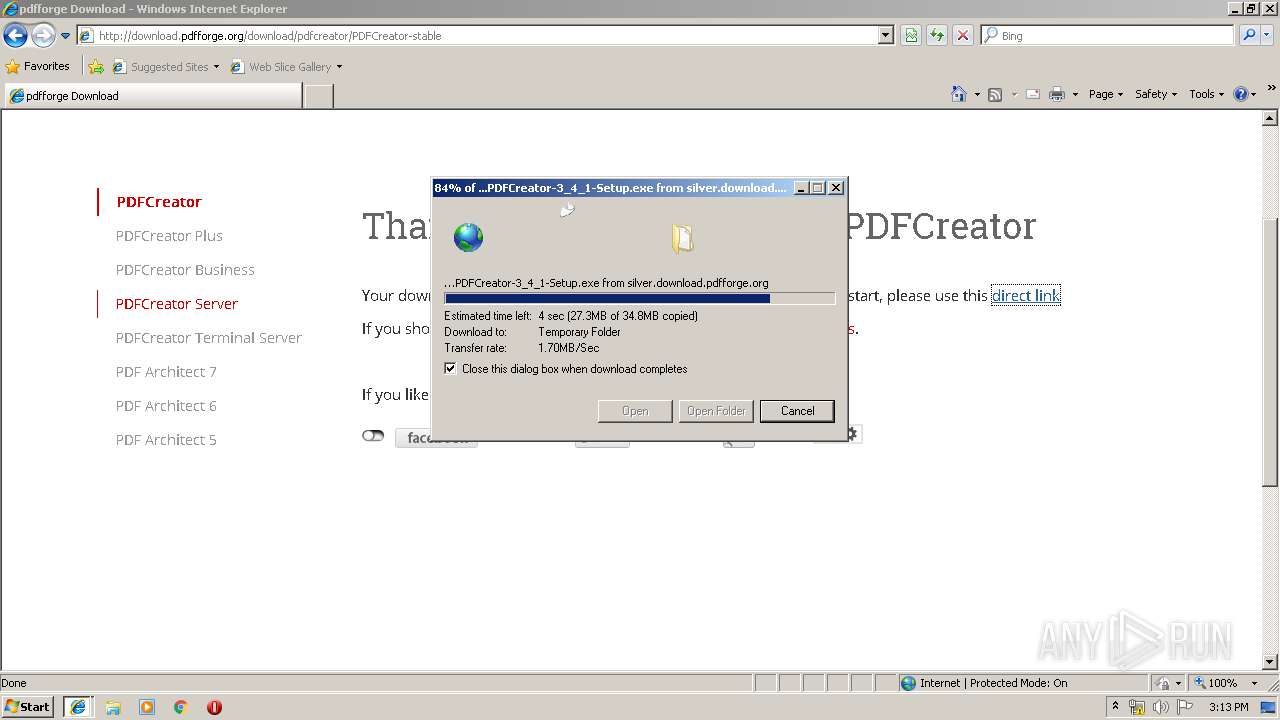Minimize the download dialog

tap(801, 188)
